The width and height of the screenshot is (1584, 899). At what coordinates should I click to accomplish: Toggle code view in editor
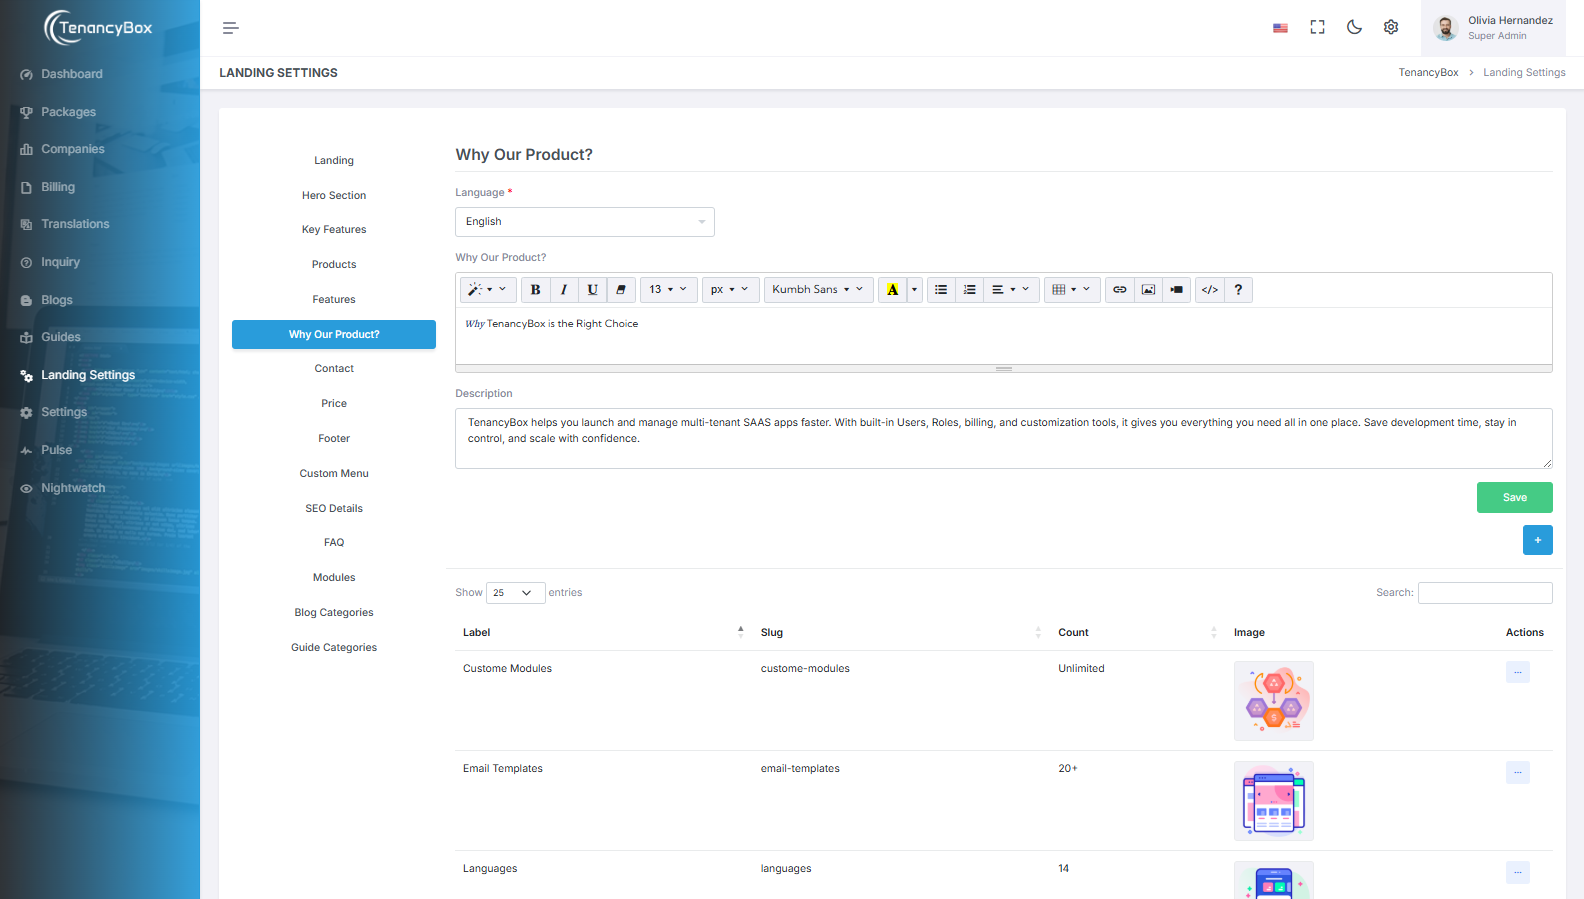pos(1210,290)
